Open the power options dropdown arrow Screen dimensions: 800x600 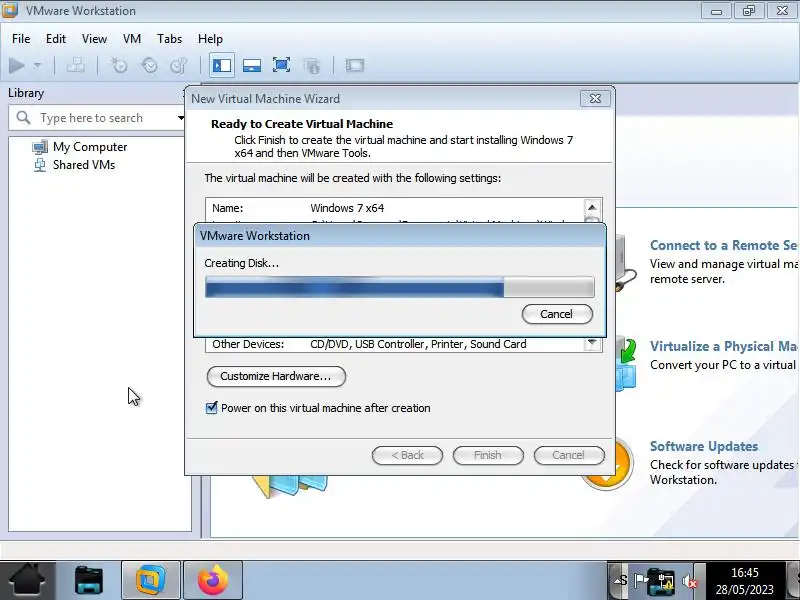pyautogui.click(x=37, y=65)
